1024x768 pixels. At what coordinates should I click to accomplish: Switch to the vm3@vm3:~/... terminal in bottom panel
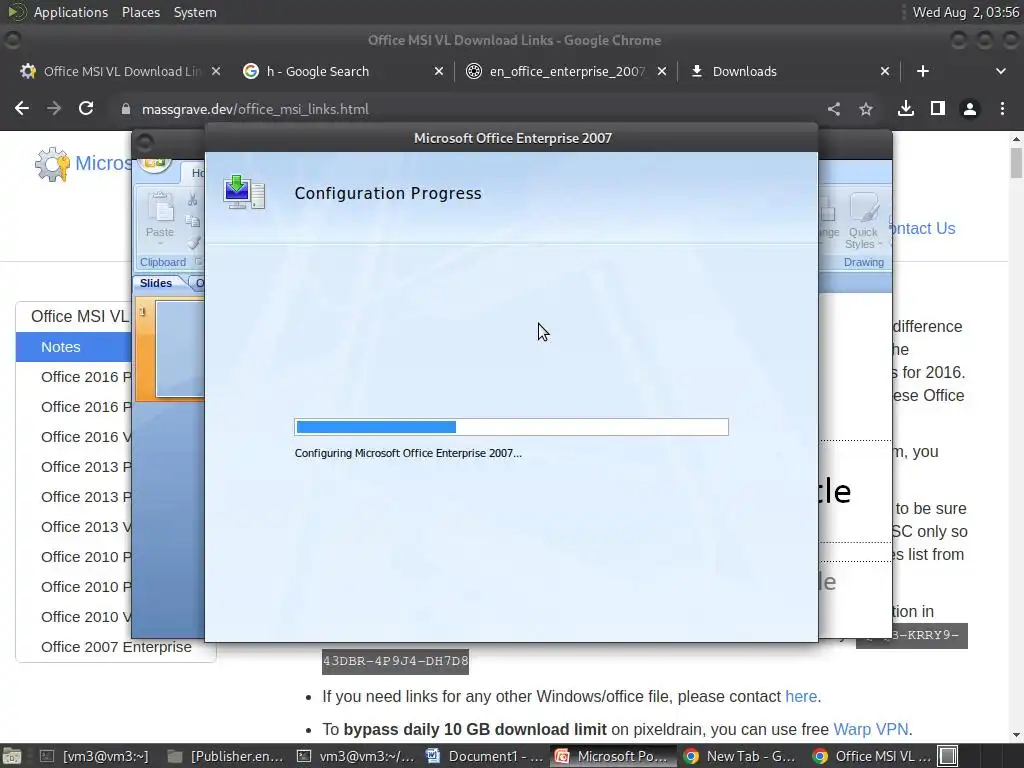point(357,756)
